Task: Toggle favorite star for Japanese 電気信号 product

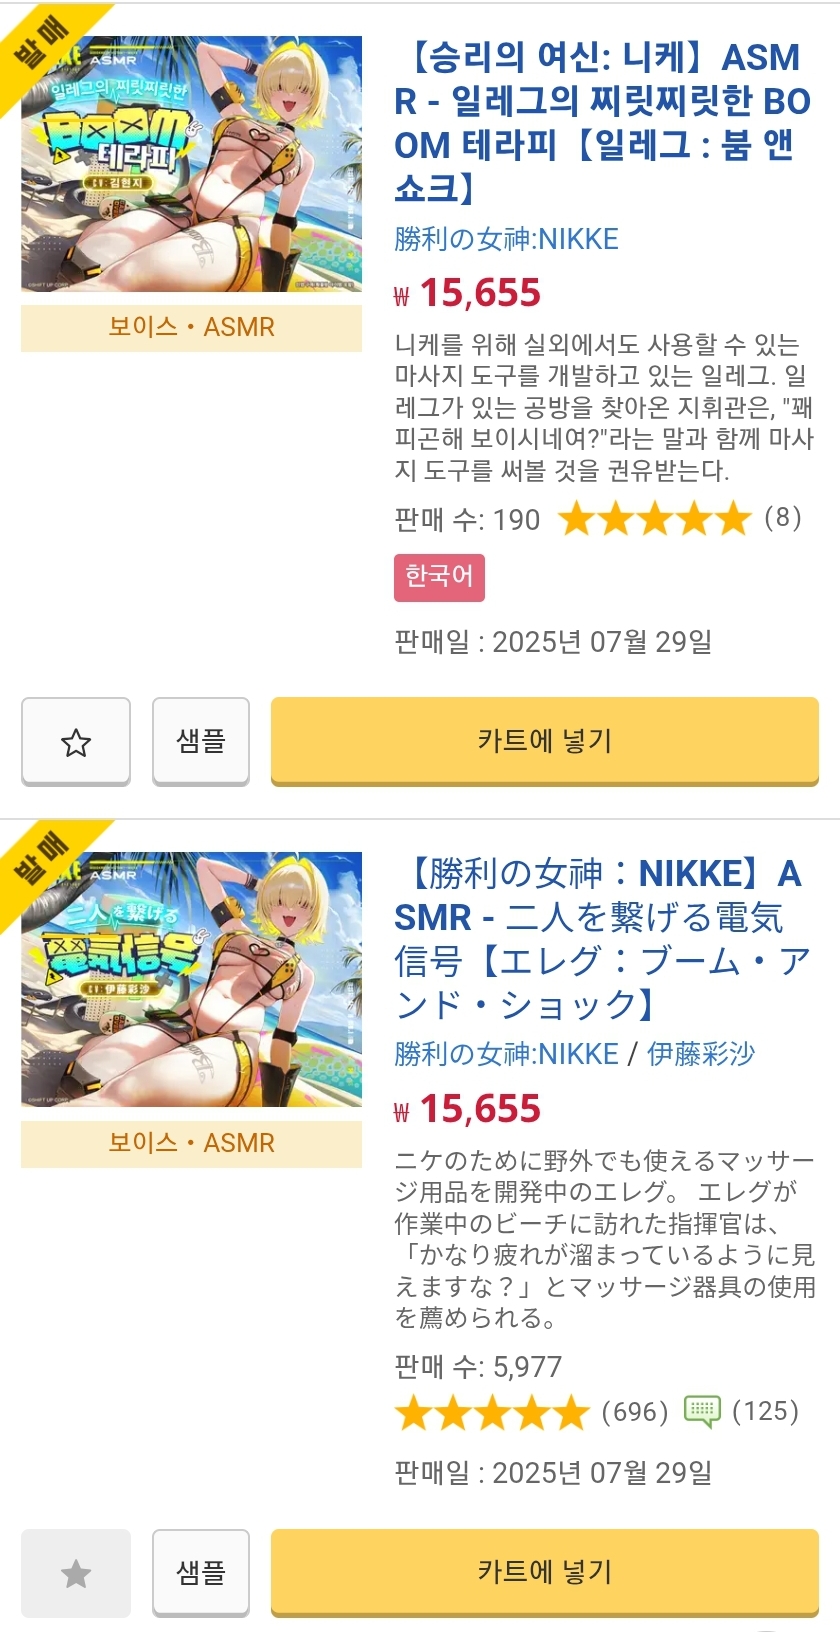Action: click(76, 1573)
